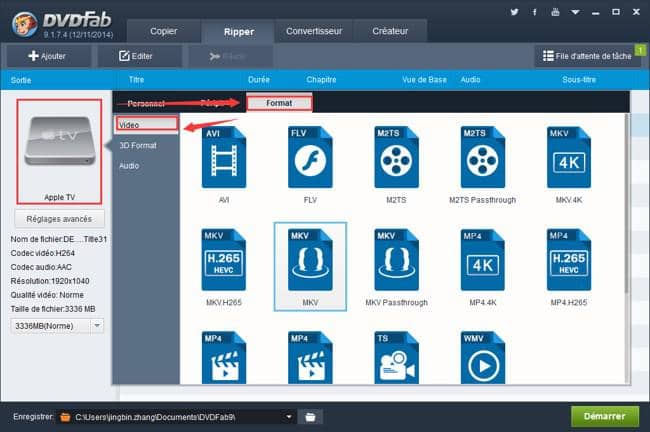Viewport: 650px width, 432px height.
Task: Click the Editer button
Action: (139, 56)
